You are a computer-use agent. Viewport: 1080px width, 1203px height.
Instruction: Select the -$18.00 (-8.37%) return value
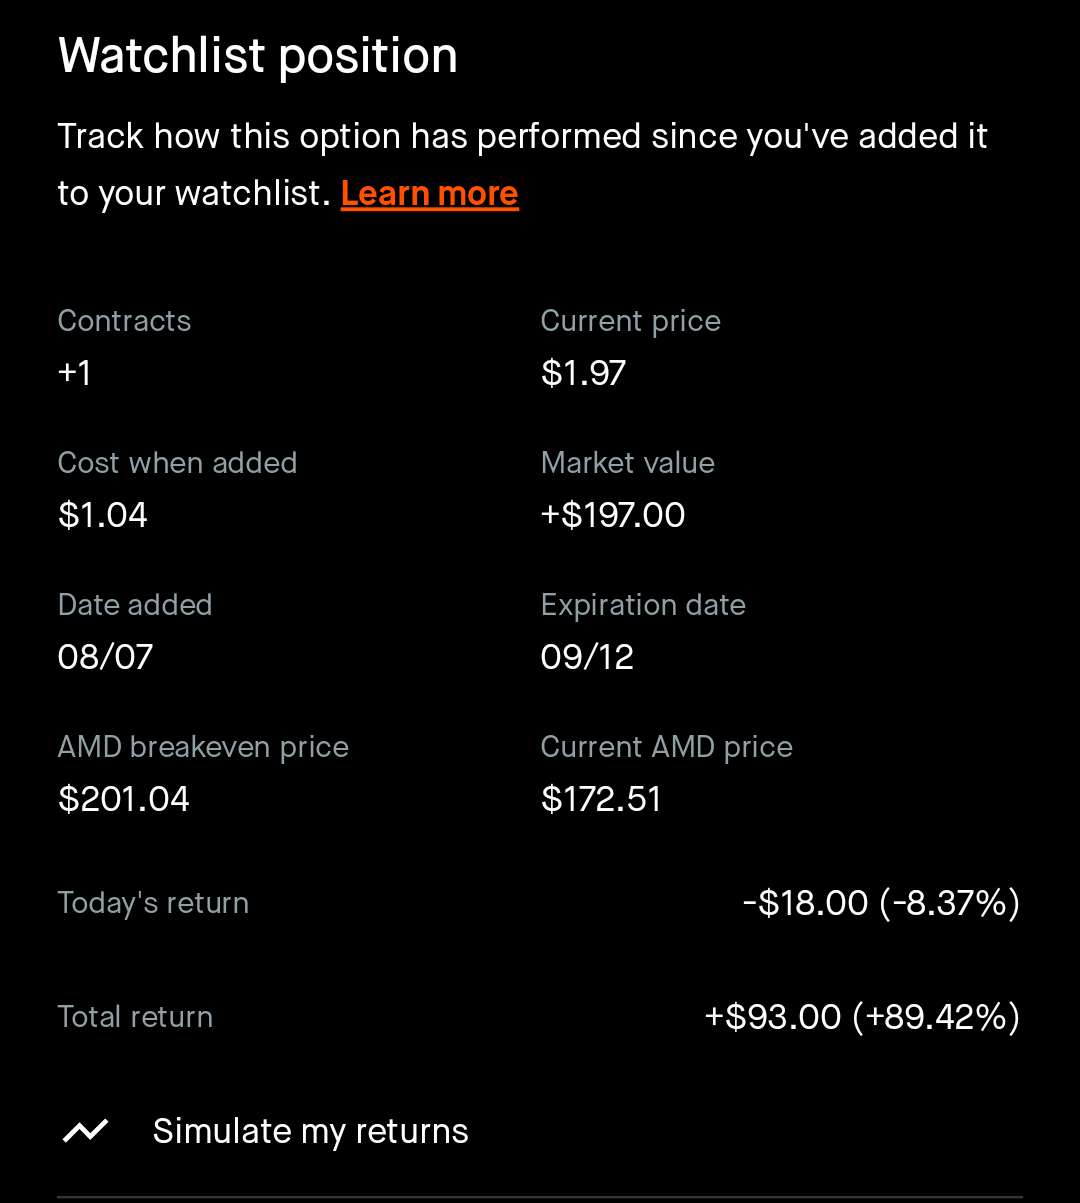click(881, 903)
